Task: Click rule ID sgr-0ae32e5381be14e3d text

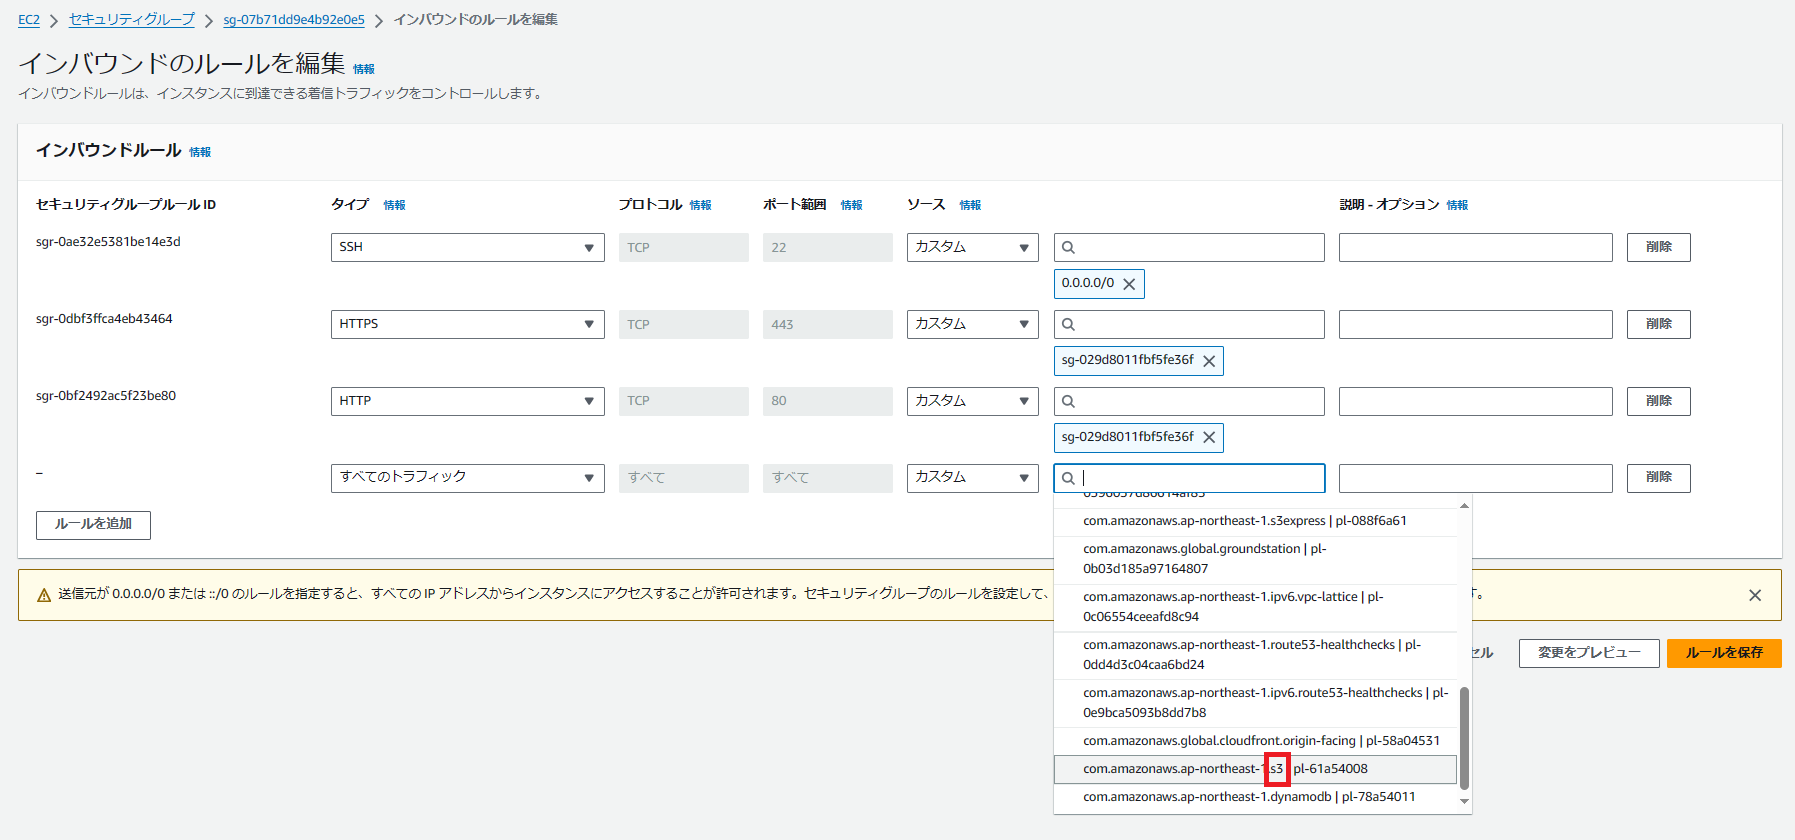Action: [108, 242]
